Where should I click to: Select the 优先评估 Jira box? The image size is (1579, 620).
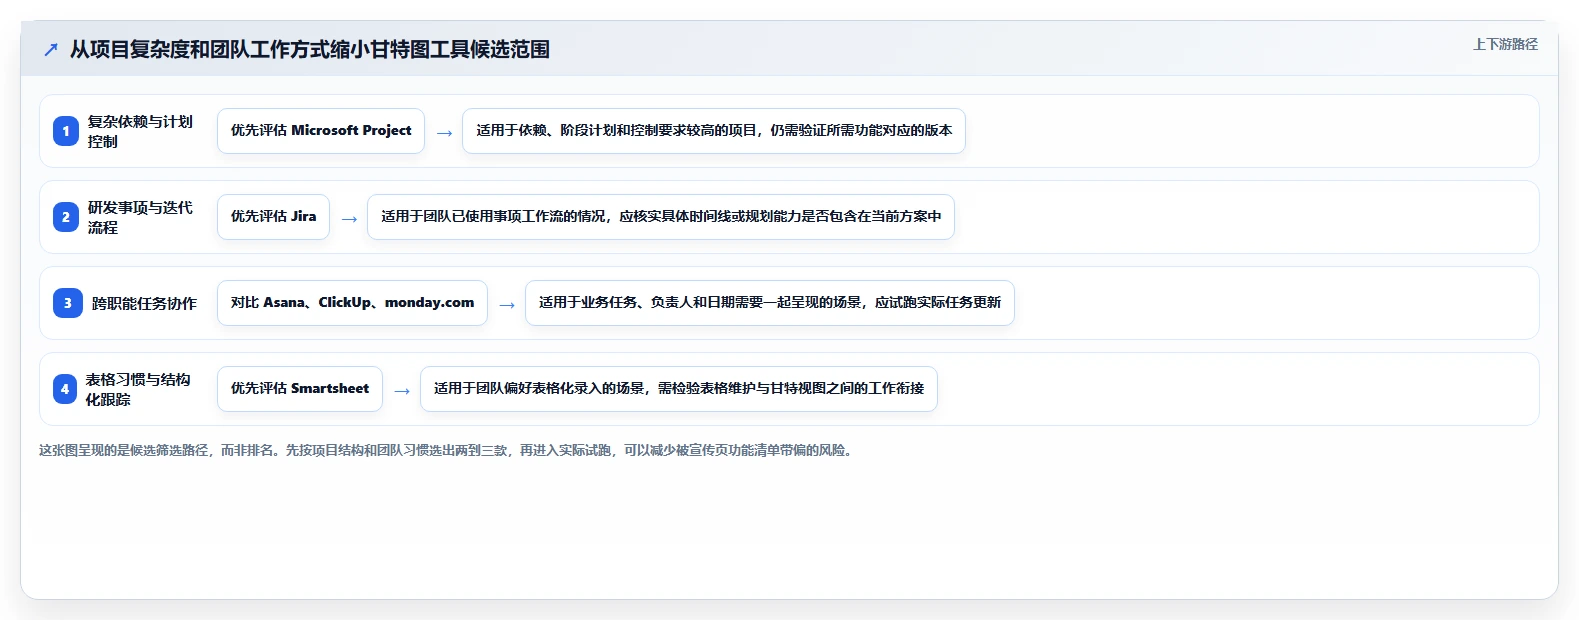click(x=273, y=217)
